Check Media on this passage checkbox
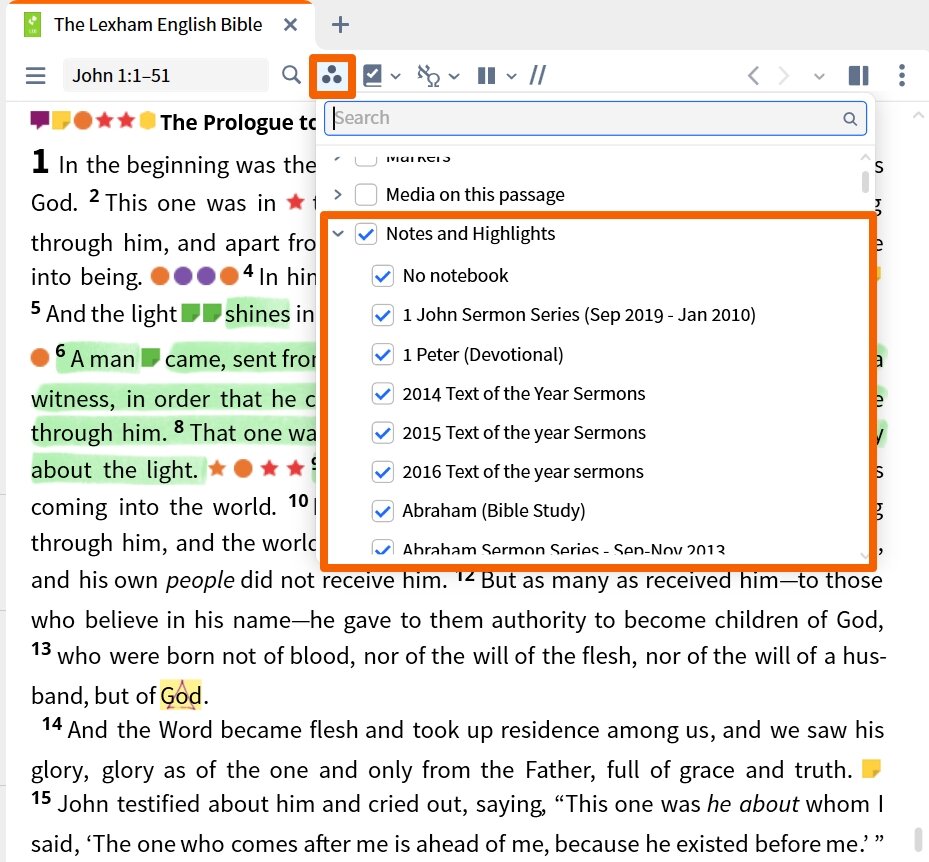929x862 pixels. pos(366,194)
